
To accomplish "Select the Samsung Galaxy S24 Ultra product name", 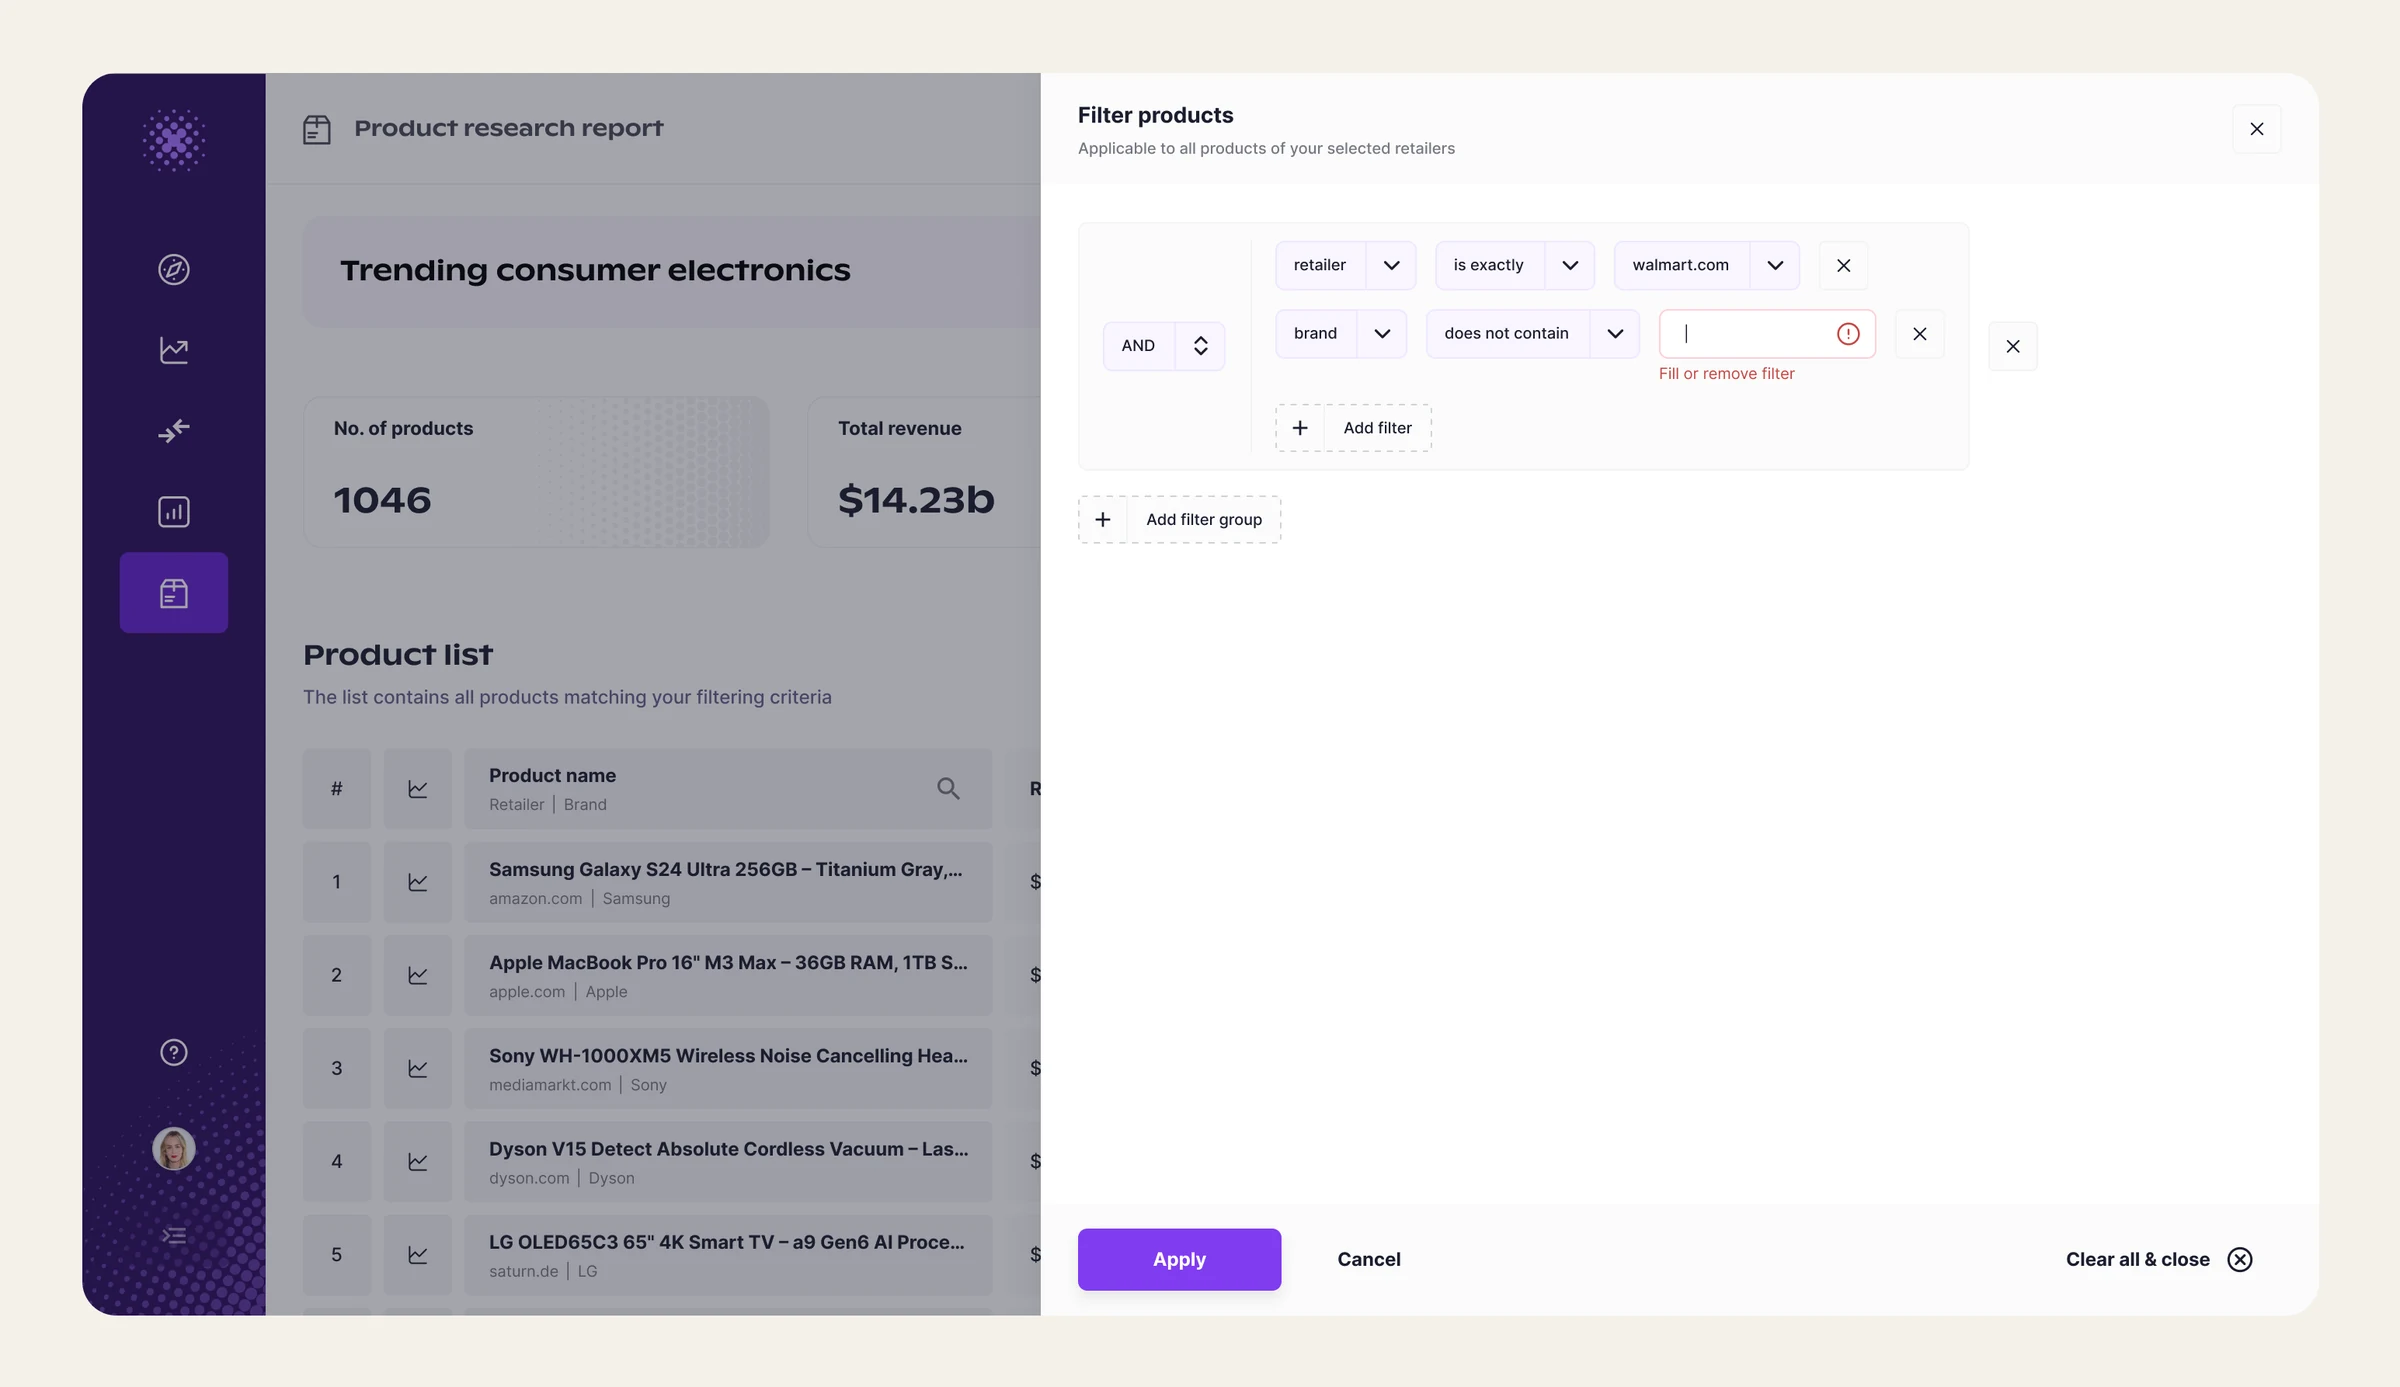I will (x=726, y=869).
